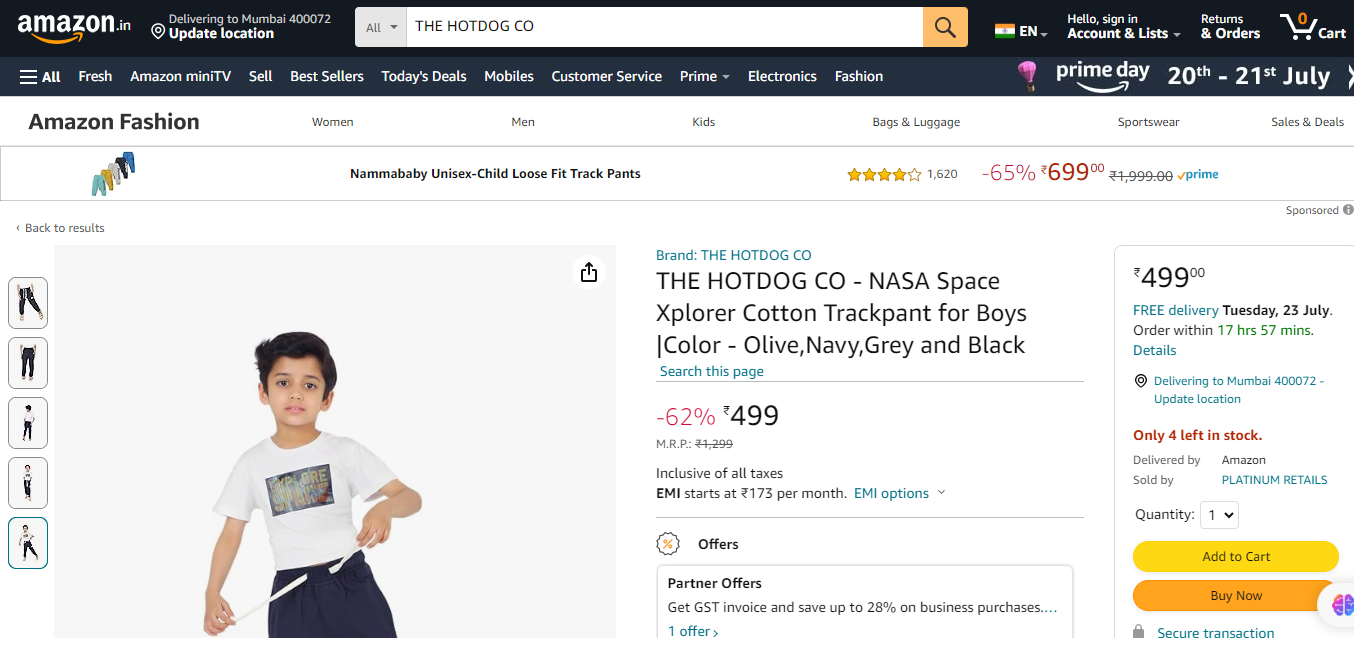Expand the Prime nav dropdown
Image resolution: width=1354 pixels, height=654 pixels.
click(x=704, y=76)
